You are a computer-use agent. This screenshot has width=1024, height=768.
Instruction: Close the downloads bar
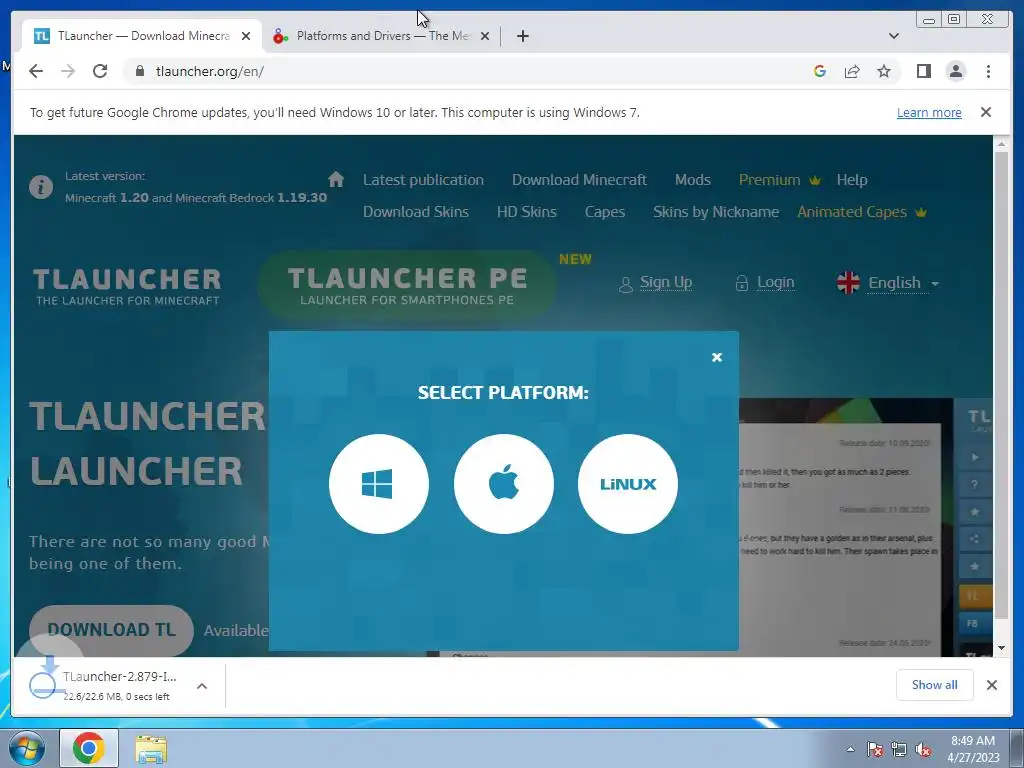pyautogui.click(x=991, y=684)
